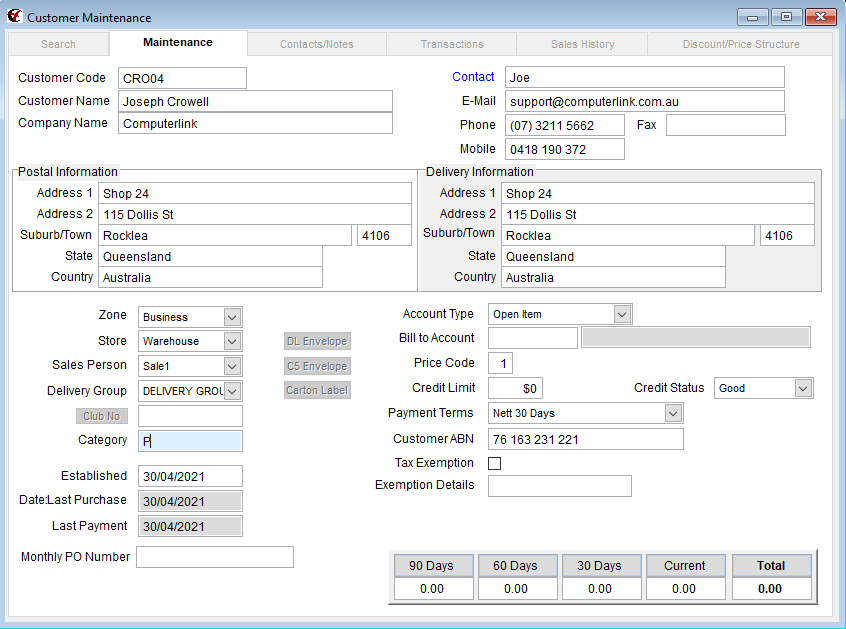
Task: Click the Exemption Details field
Action: (x=560, y=486)
